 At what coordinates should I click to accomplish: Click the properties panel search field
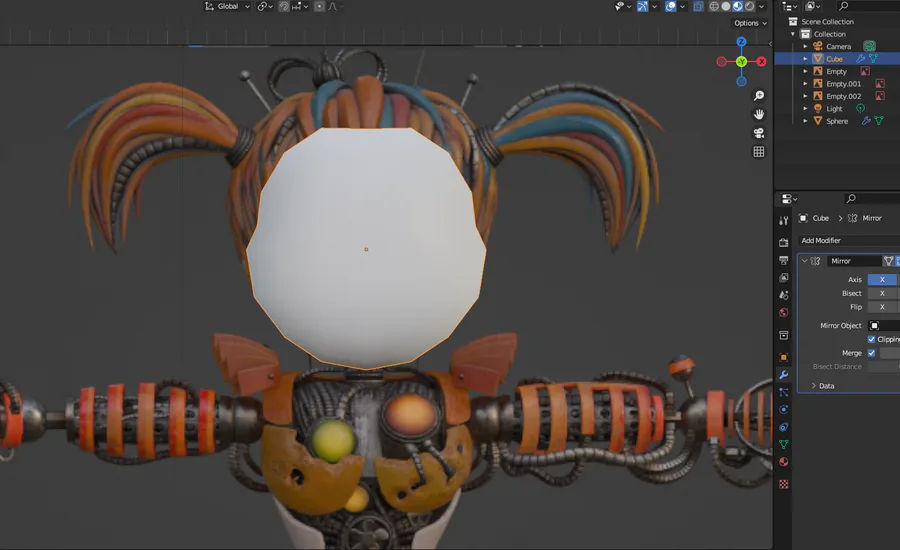[x=872, y=199]
